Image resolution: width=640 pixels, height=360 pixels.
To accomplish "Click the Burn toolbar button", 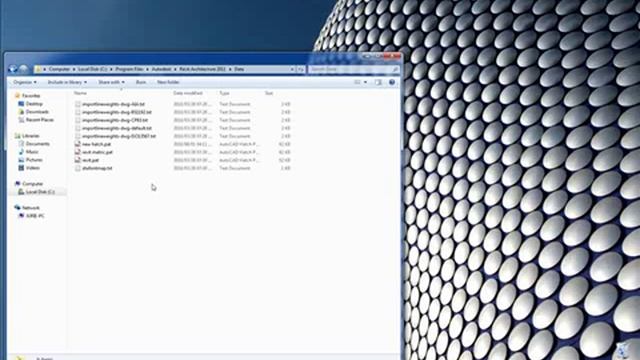I will tap(141, 82).
